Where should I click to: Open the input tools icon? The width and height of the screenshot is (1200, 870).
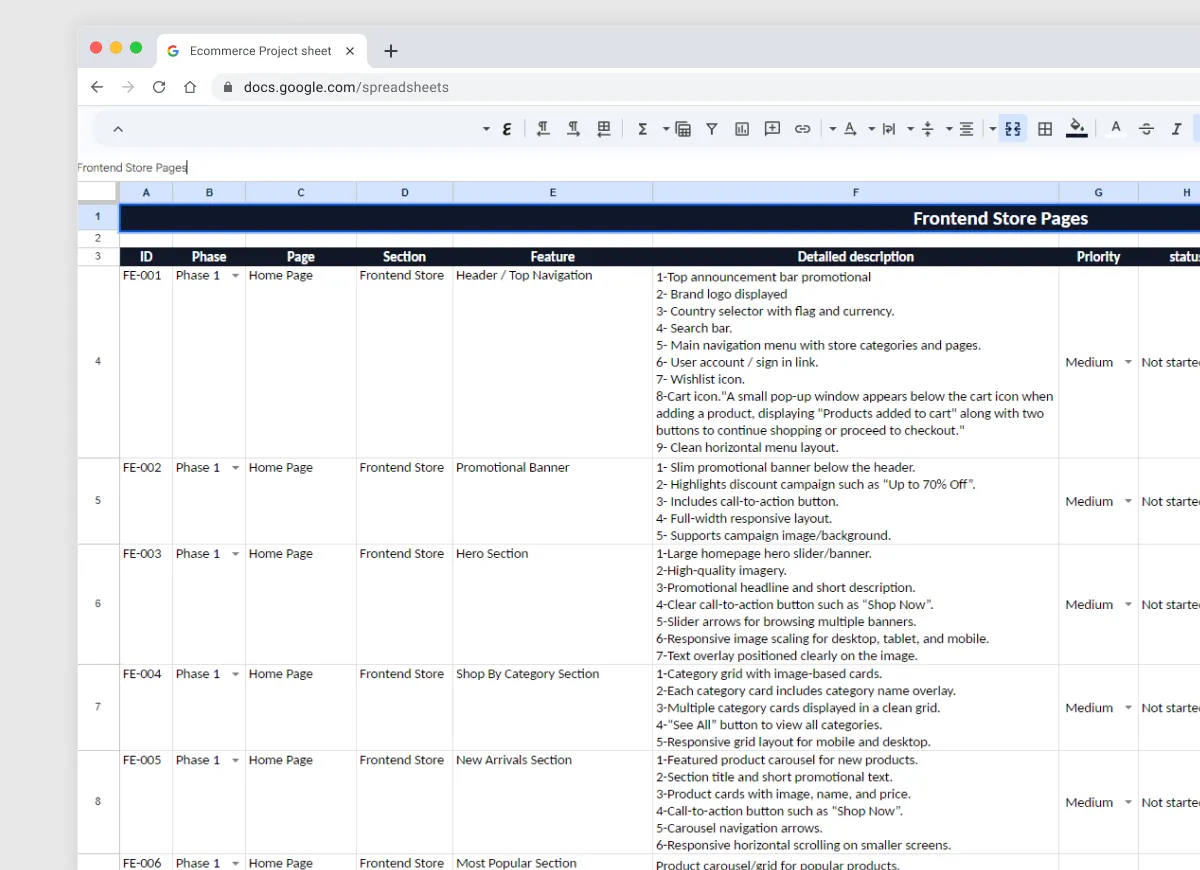pos(507,129)
